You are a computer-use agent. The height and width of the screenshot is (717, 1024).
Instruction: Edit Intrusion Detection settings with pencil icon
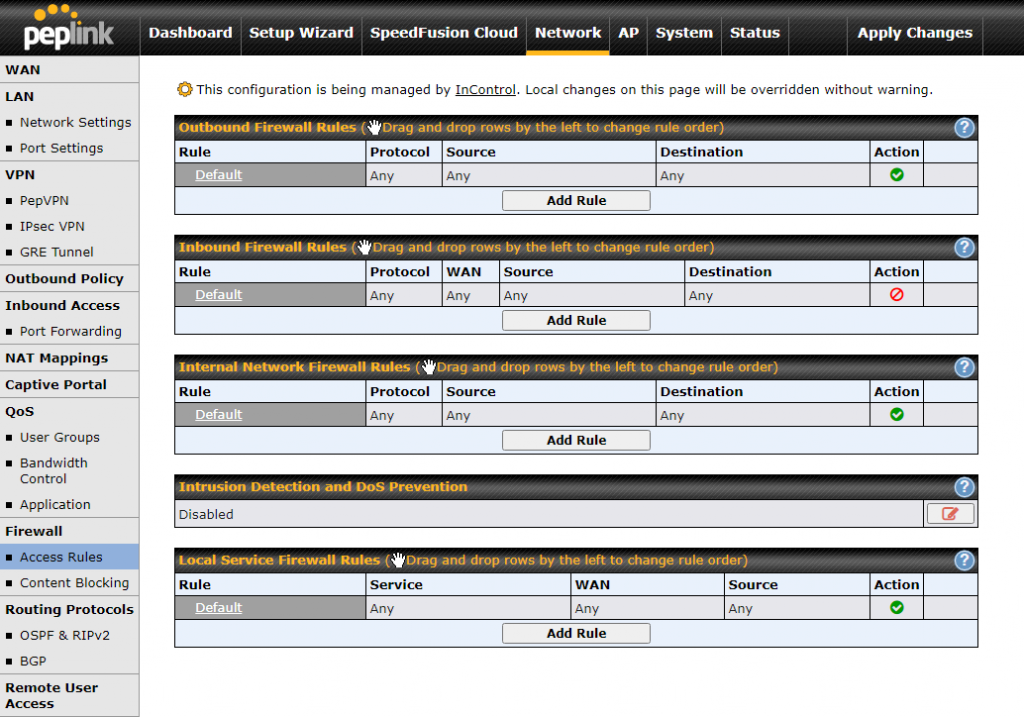pyautogui.click(x=949, y=514)
